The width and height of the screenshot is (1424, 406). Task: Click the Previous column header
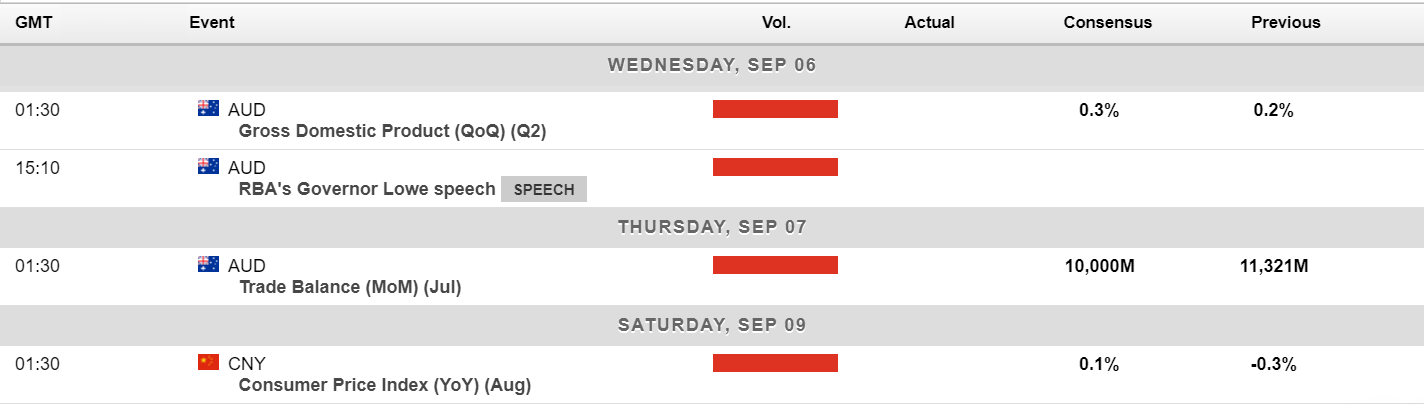click(x=1286, y=22)
